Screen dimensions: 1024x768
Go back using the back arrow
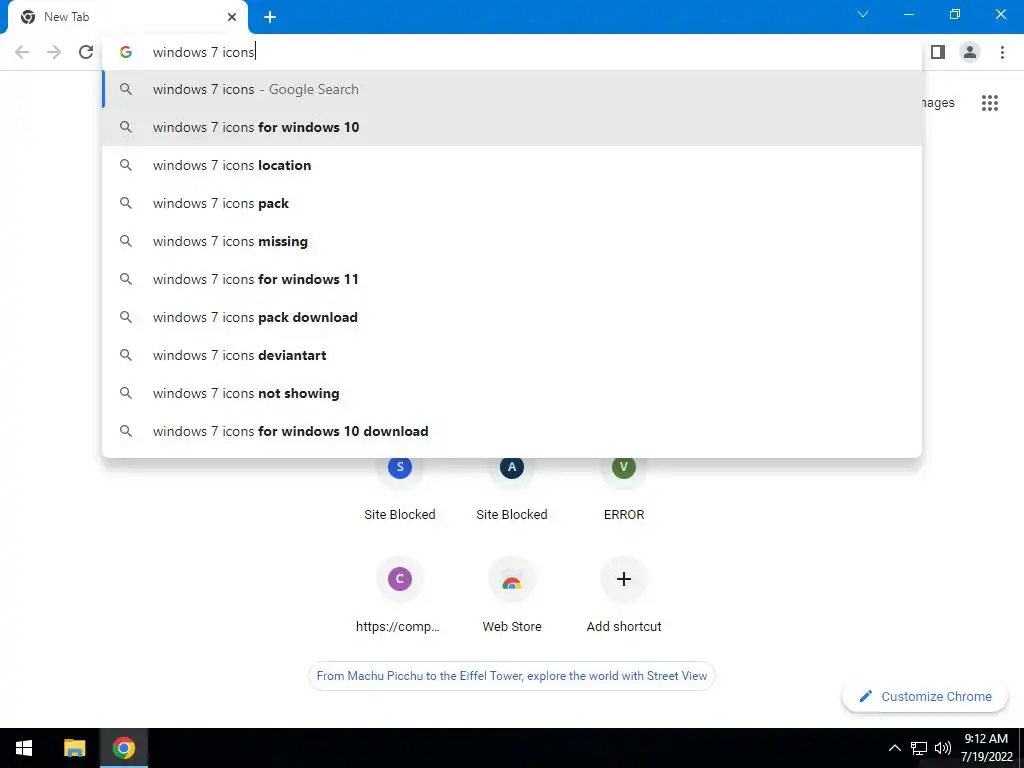(22, 52)
